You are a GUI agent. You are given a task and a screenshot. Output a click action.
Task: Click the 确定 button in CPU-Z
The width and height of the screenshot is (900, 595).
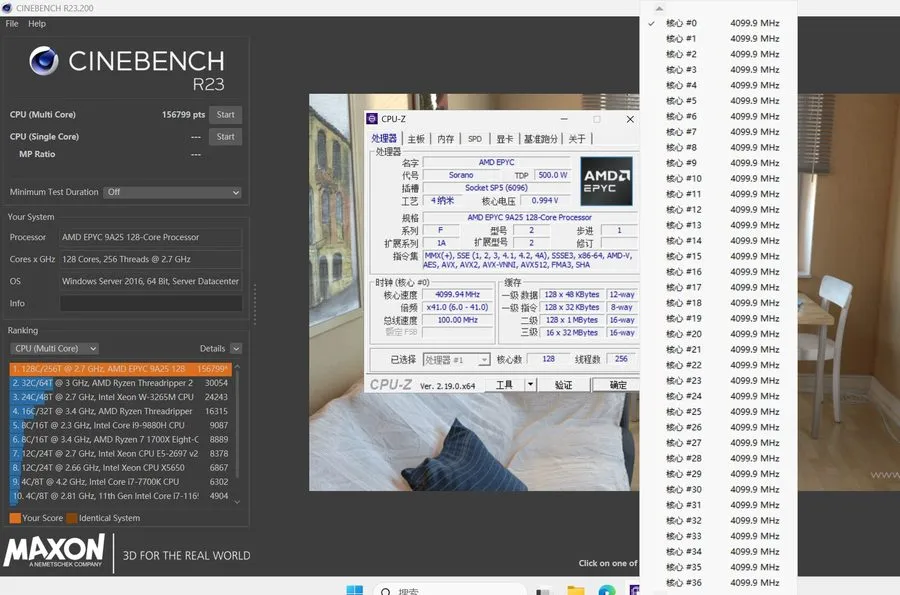616,385
